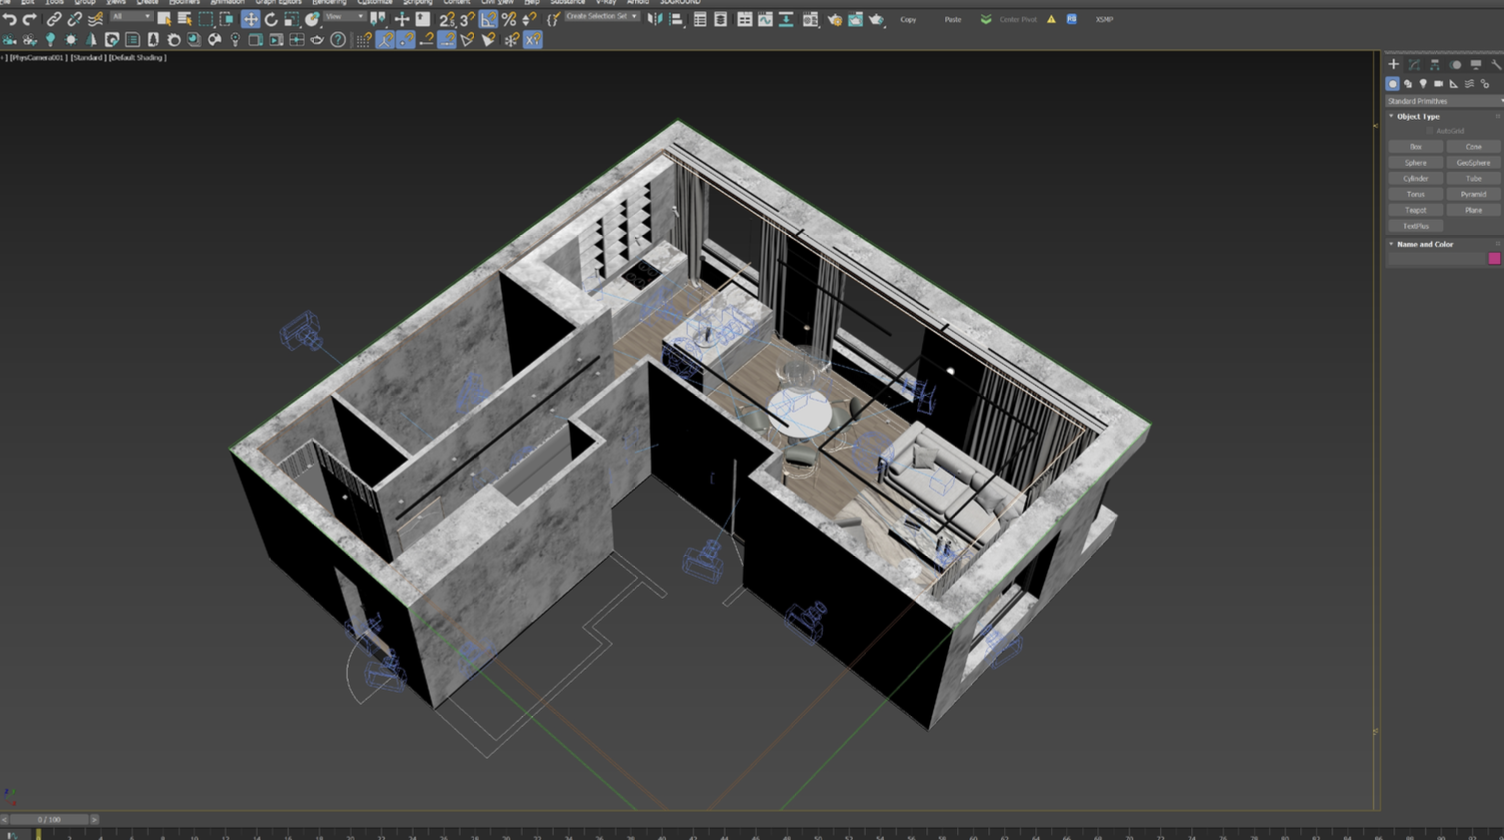This screenshot has width=1504, height=840.
Task: Activate the Select and Link tool
Action: coord(54,19)
